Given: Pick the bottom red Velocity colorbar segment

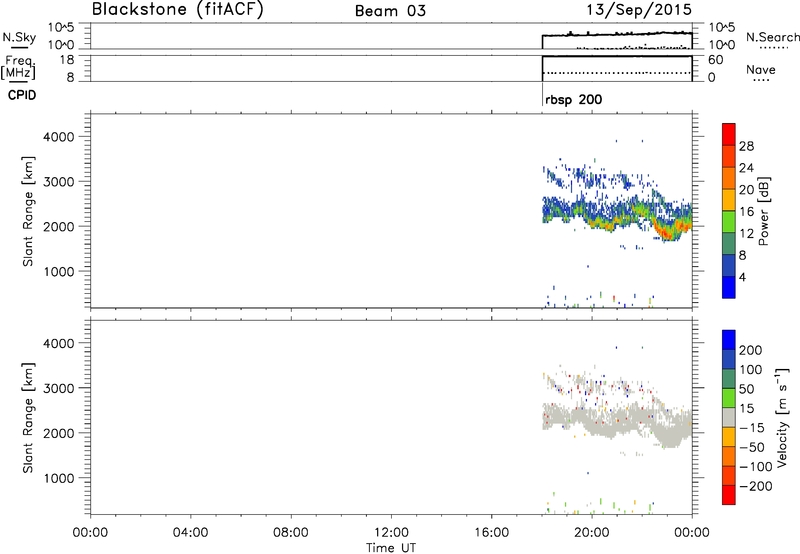Looking at the screenshot, I should coord(729,495).
